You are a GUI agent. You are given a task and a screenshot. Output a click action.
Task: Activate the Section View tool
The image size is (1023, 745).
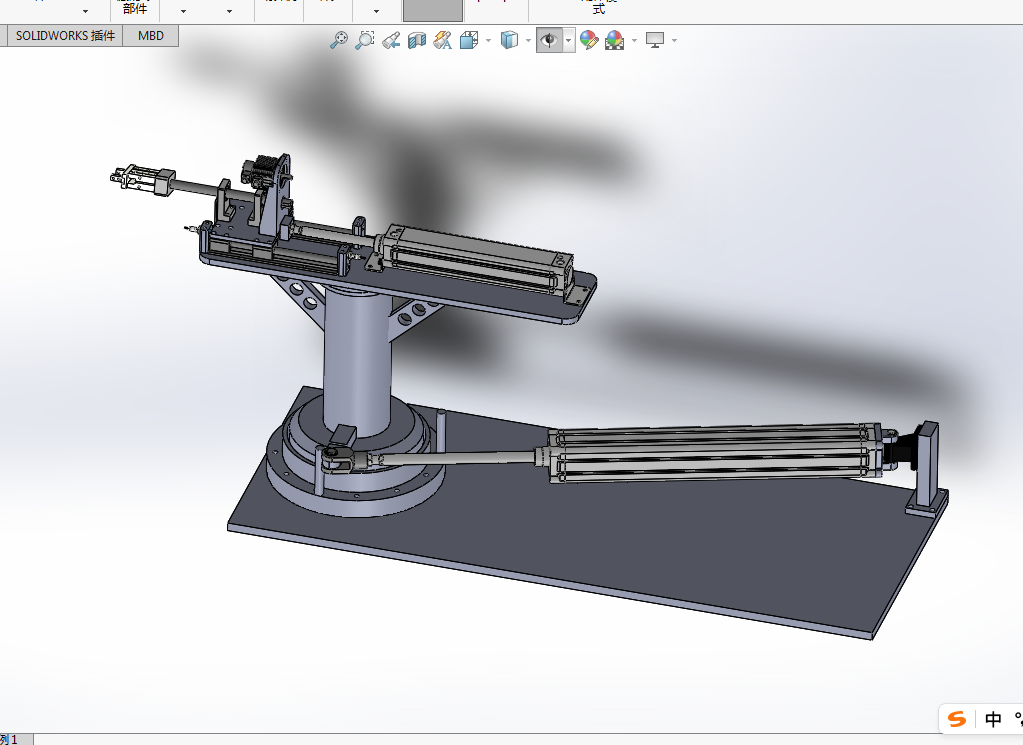[x=417, y=40]
